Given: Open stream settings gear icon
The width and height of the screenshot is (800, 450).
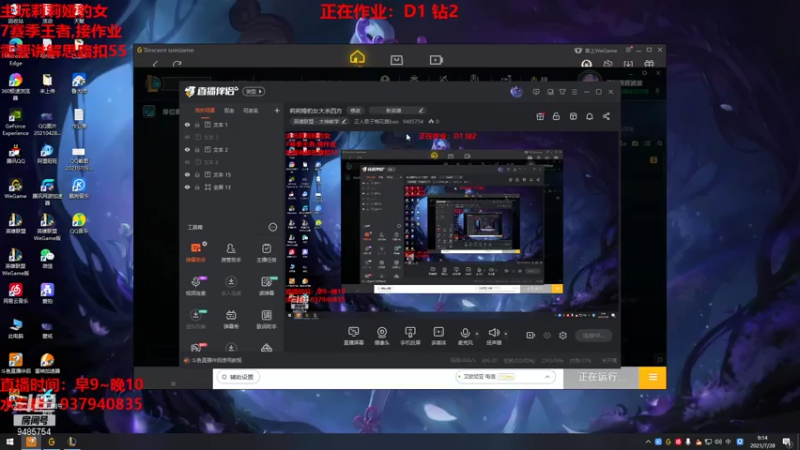Looking at the screenshot, I should pyautogui.click(x=563, y=335).
